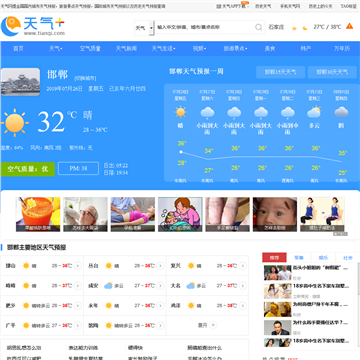Click the 邯郸 city photo thumbnail
This screenshot has height=360, width=360.
20,82
